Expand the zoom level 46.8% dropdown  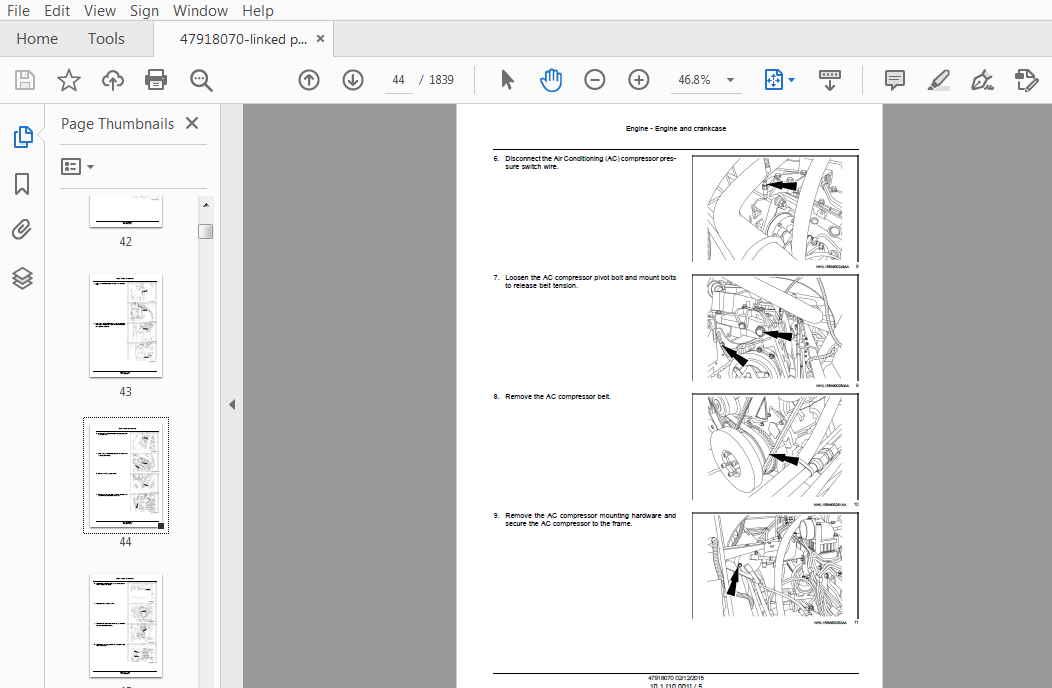coord(730,80)
